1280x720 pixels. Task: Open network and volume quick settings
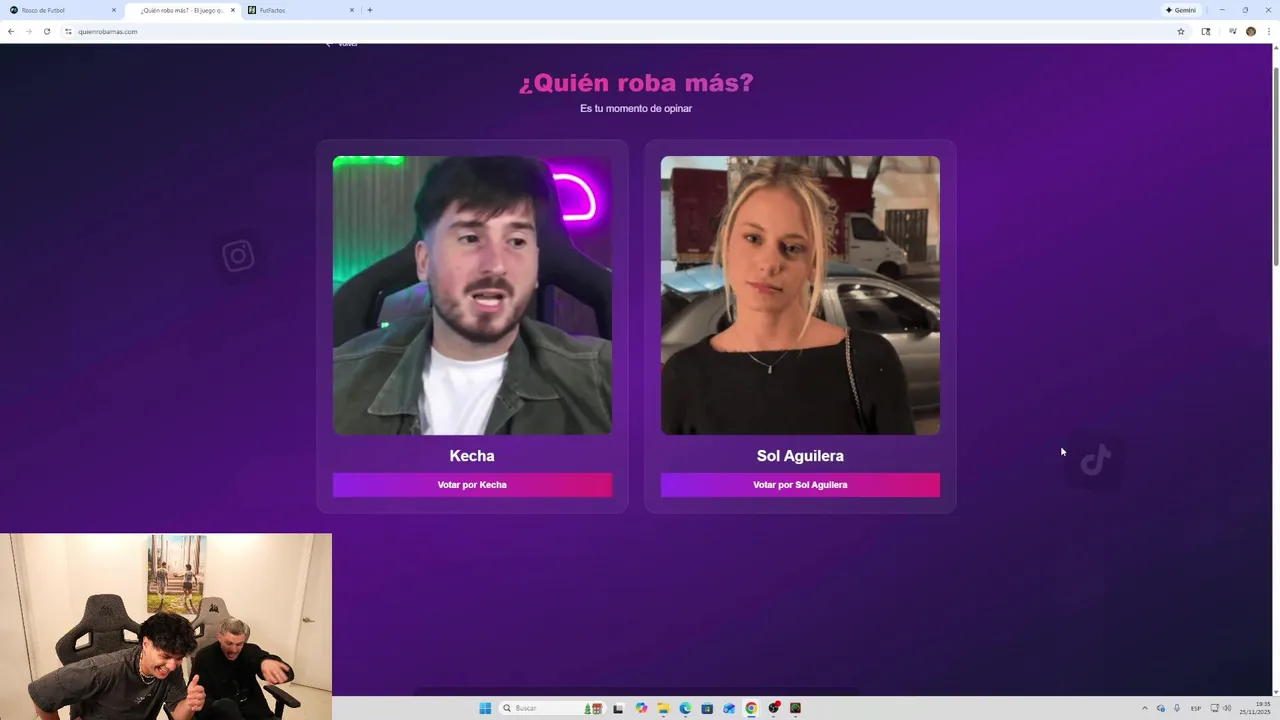(x=1220, y=708)
